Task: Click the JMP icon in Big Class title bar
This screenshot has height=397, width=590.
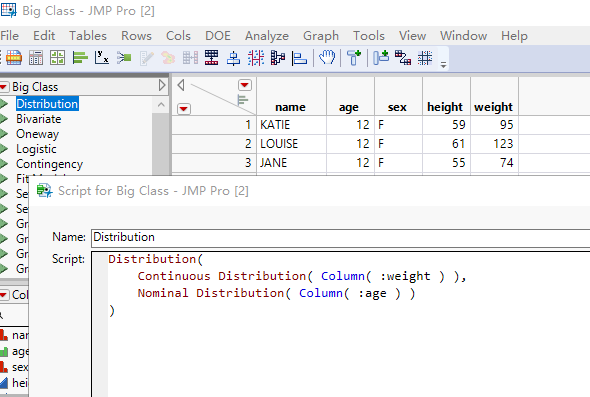Action: tap(8, 10)
